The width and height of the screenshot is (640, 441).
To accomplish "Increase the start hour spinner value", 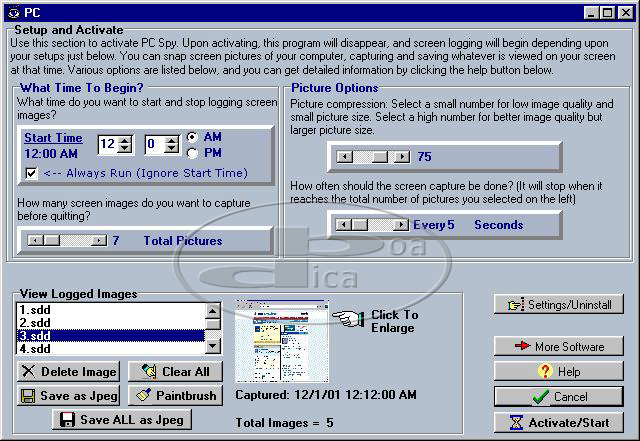I will (125, 140).
